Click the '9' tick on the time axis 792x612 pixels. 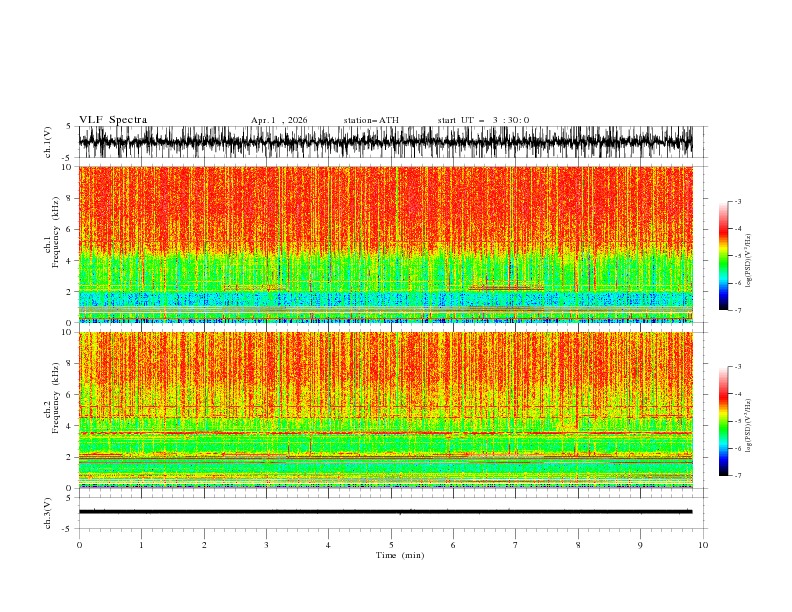640,545
